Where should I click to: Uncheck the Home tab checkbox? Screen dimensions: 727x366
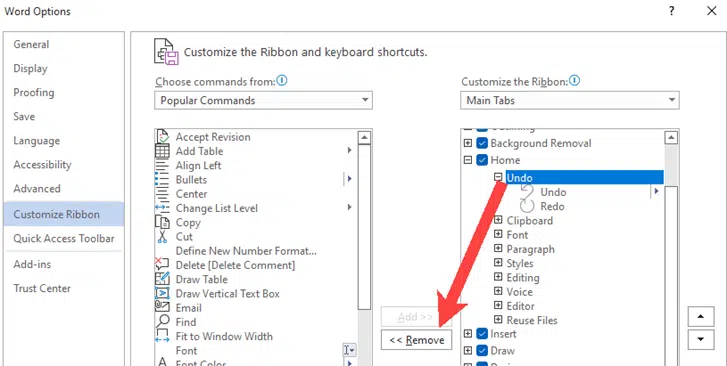[x=482, y=160]
